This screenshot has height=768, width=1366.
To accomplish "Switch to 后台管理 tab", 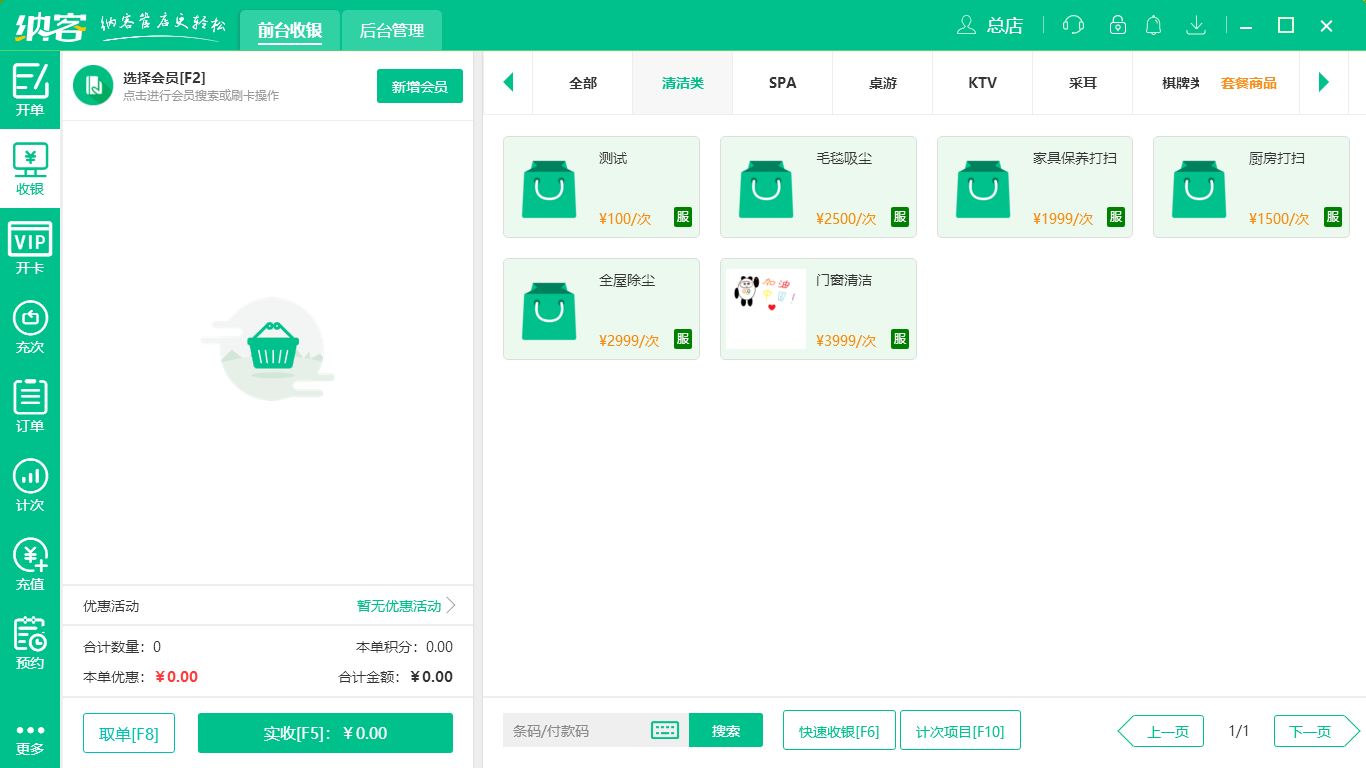I will (392, 30).
